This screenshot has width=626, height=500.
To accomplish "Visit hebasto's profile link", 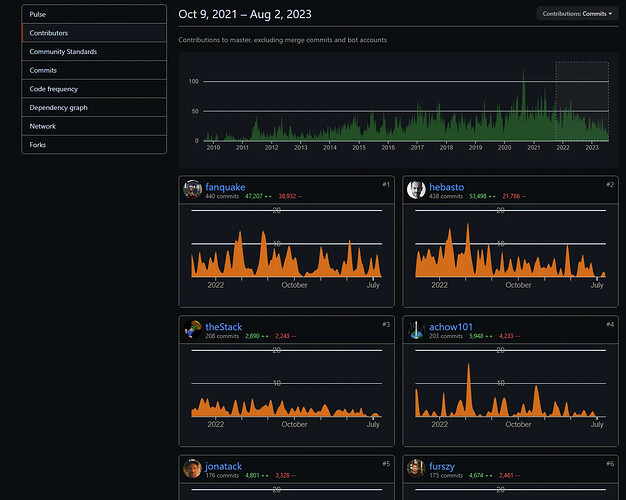I will (446, 187).
